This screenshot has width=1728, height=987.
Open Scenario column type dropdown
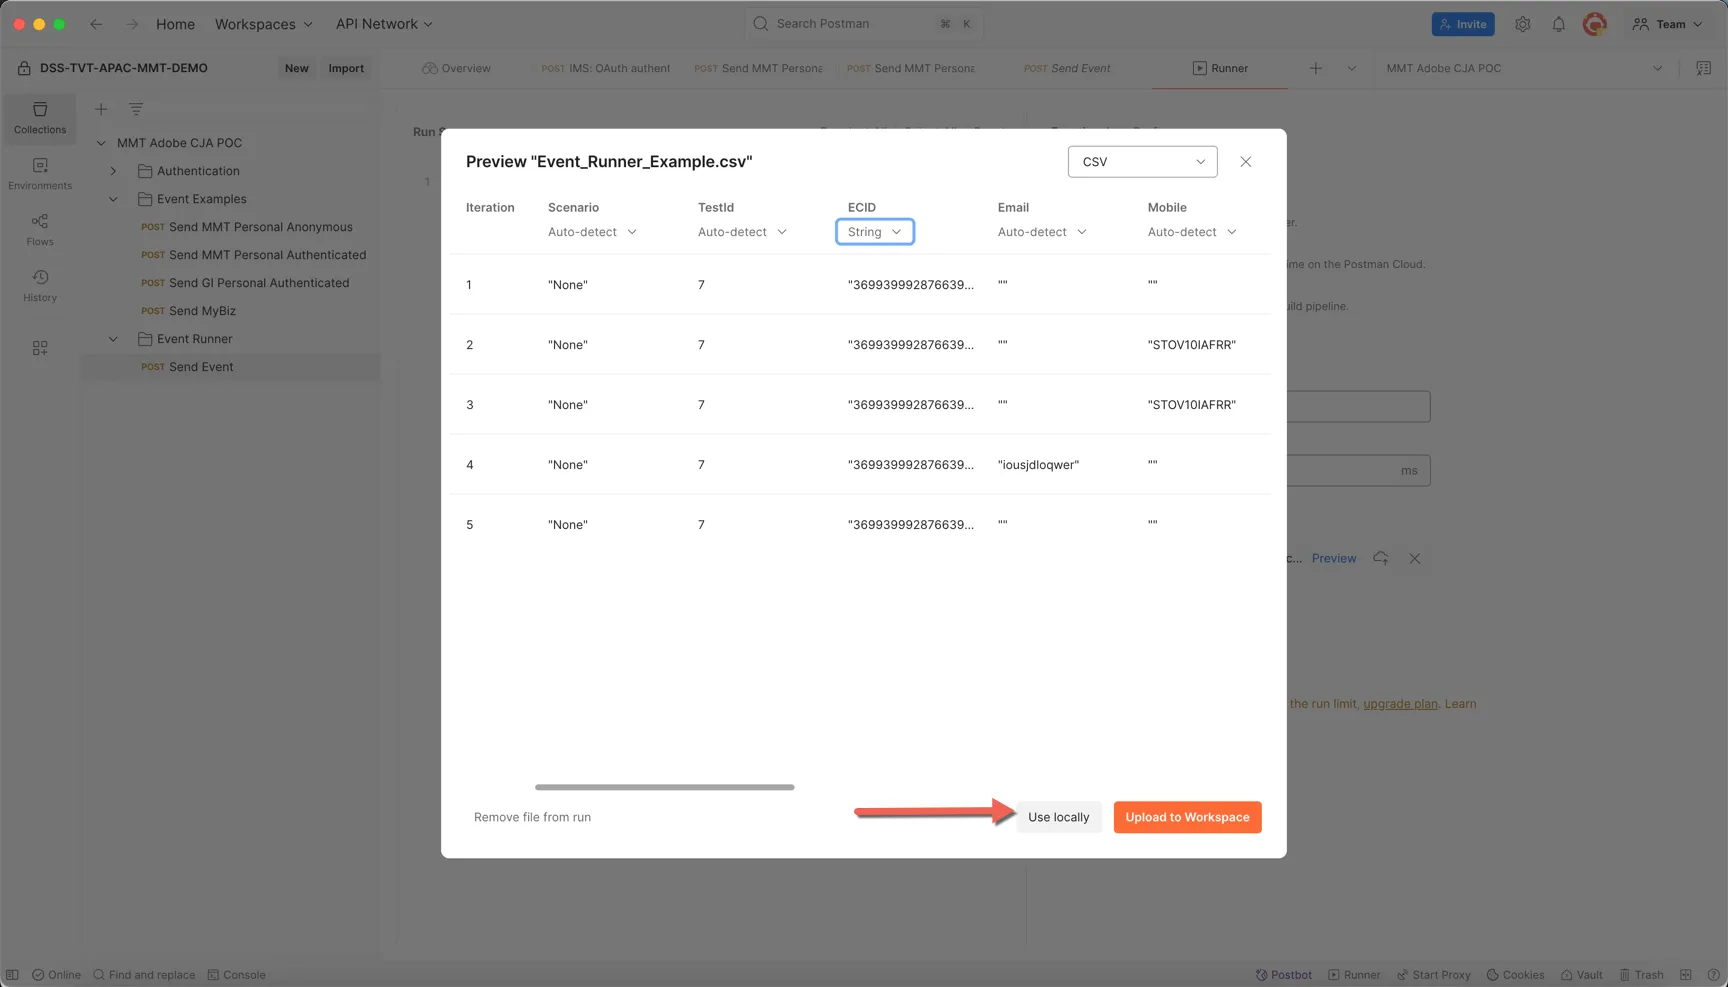click(592, 232)
